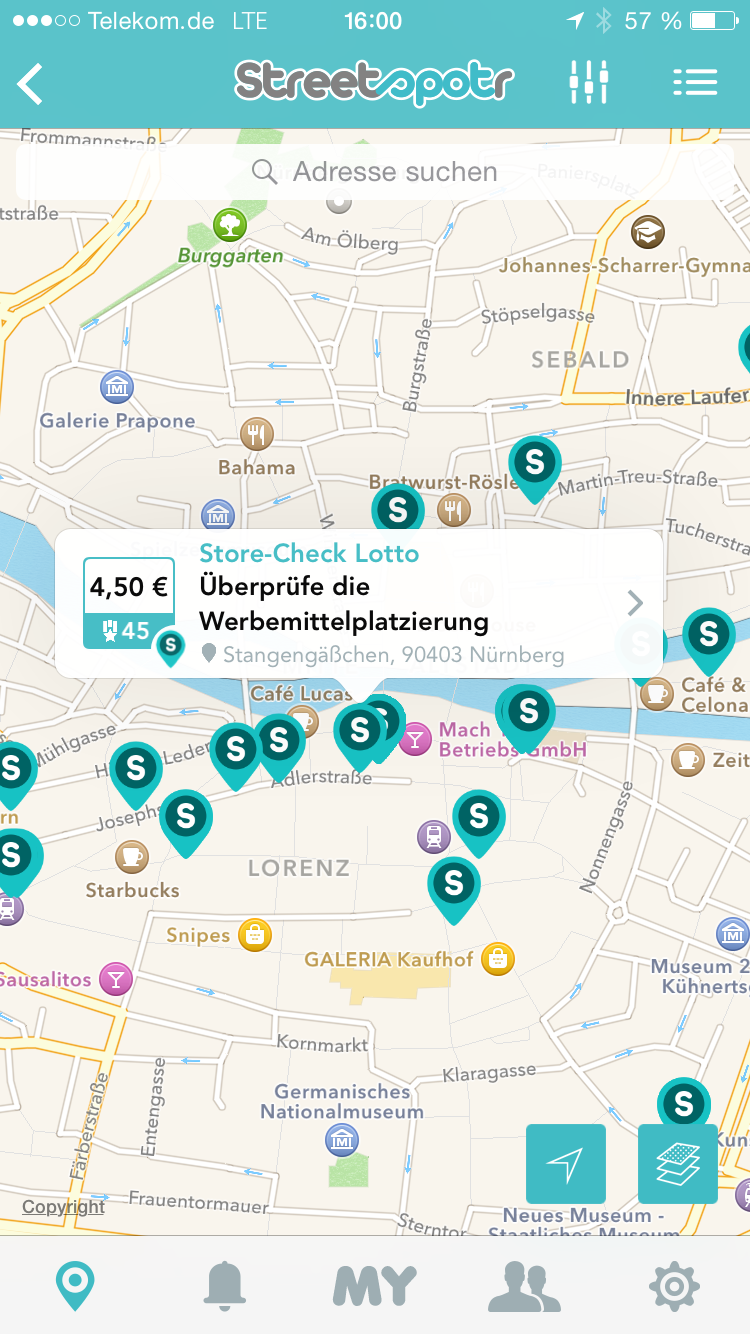Open the notifications bell tab
This screenshot has height=1334, width=750.
pos(225,1286)
